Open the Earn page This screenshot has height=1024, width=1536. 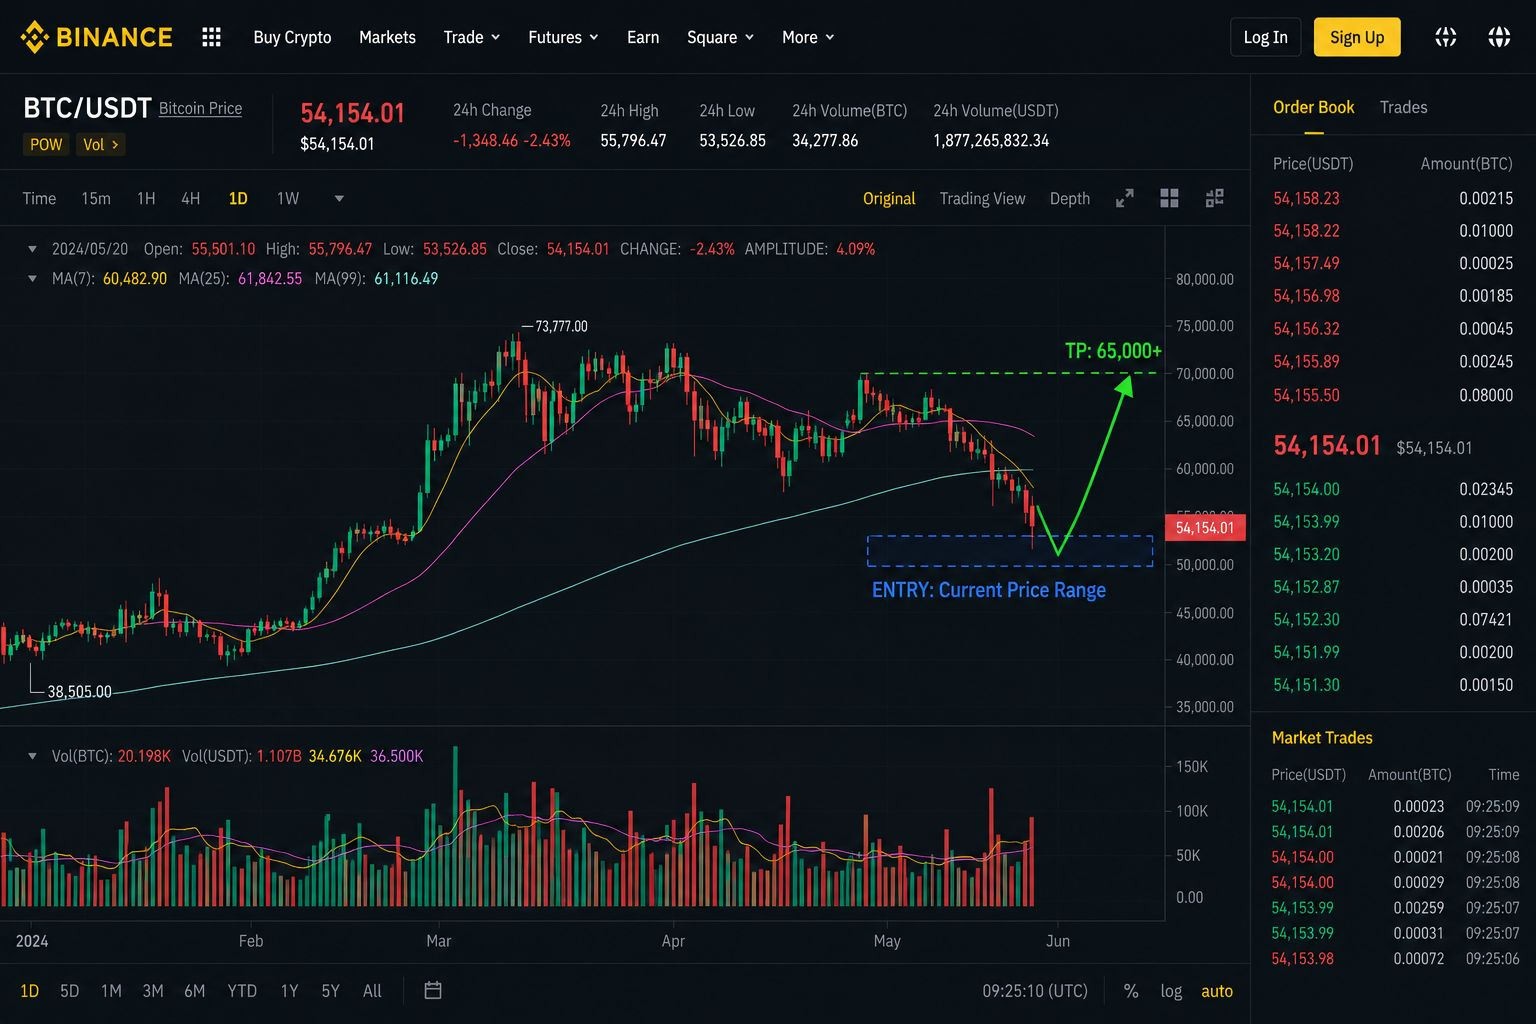pos(643,37)
